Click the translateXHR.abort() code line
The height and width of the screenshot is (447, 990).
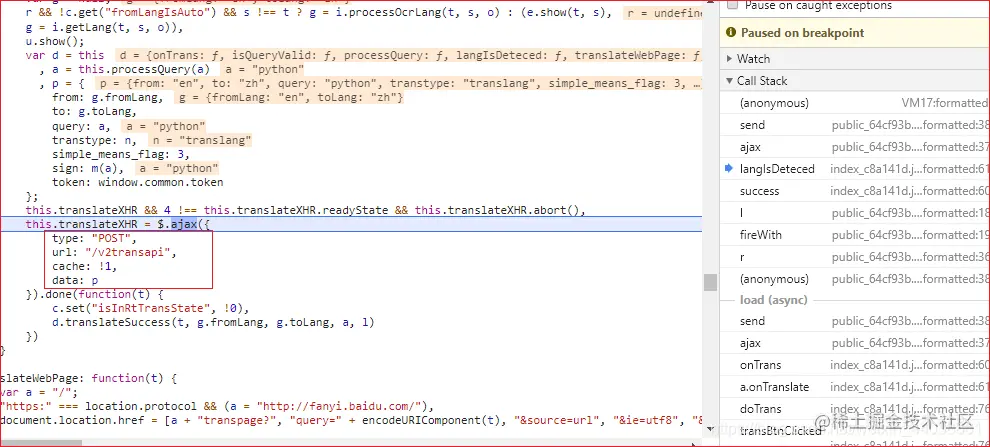point(306,210)
